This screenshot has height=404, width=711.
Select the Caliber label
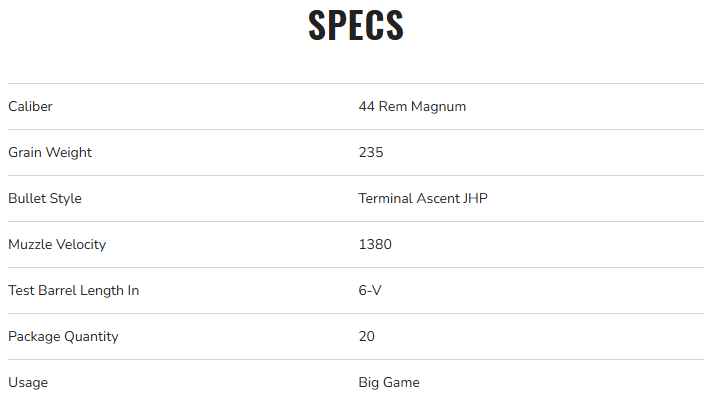[30, 107]
